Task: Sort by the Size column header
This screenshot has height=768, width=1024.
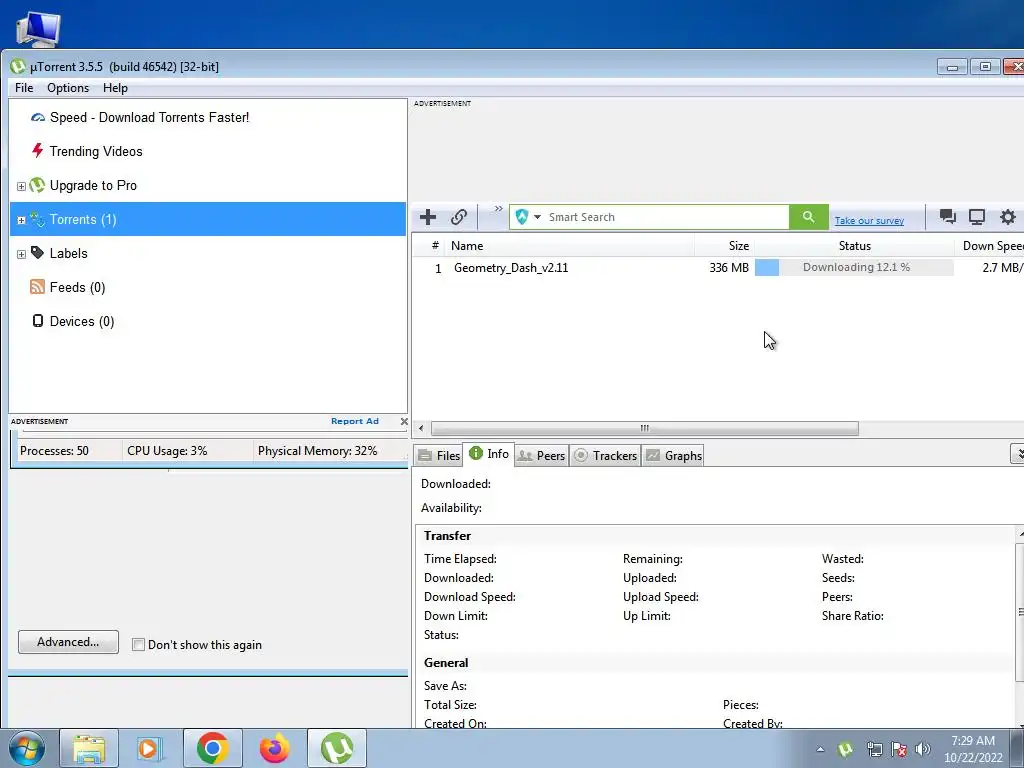Action: pos(724,246)
